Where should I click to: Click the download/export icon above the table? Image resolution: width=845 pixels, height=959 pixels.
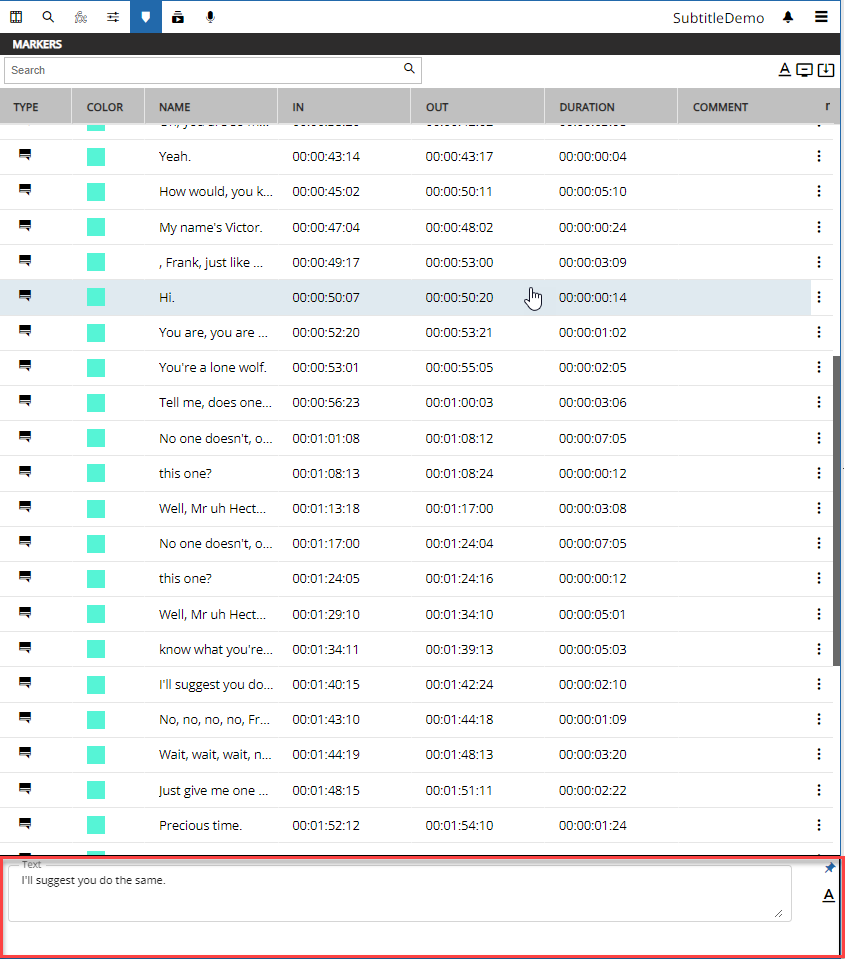[826, 70]
